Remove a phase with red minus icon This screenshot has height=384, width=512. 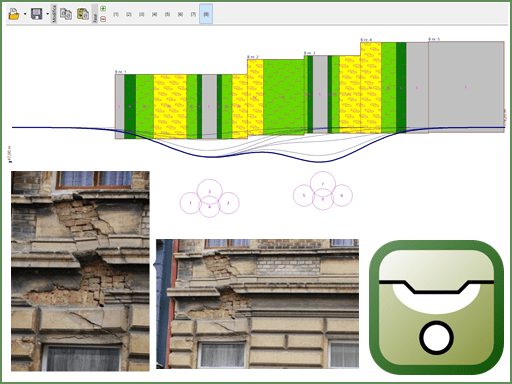click(x=103, y=19)
